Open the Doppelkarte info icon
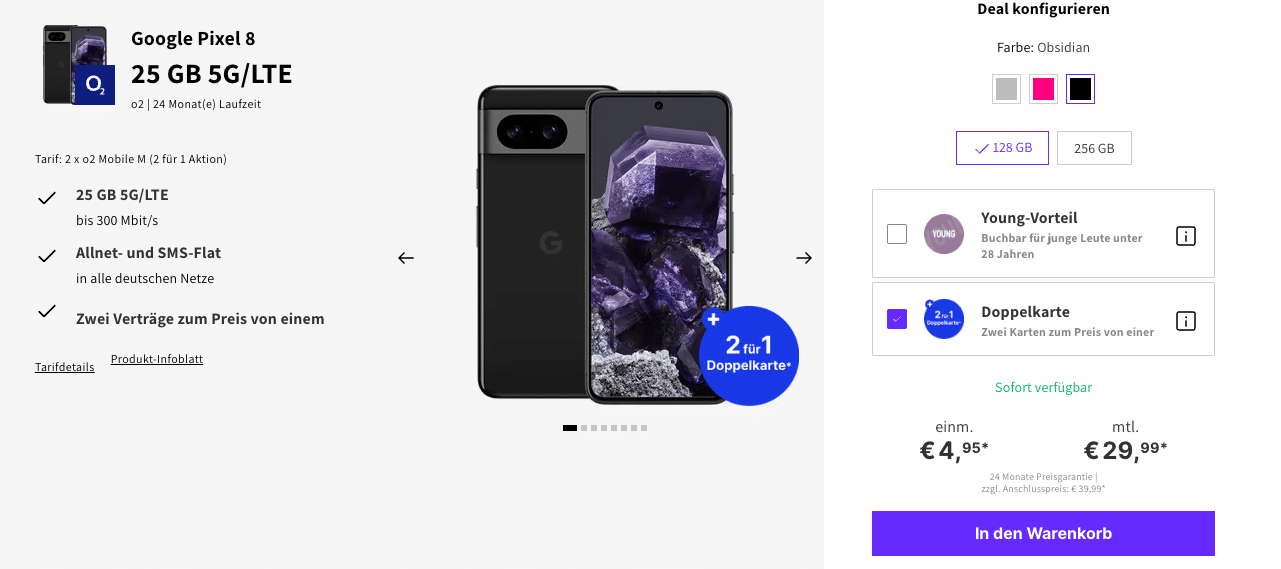Screen dimensions: 1281x569 1185,321
